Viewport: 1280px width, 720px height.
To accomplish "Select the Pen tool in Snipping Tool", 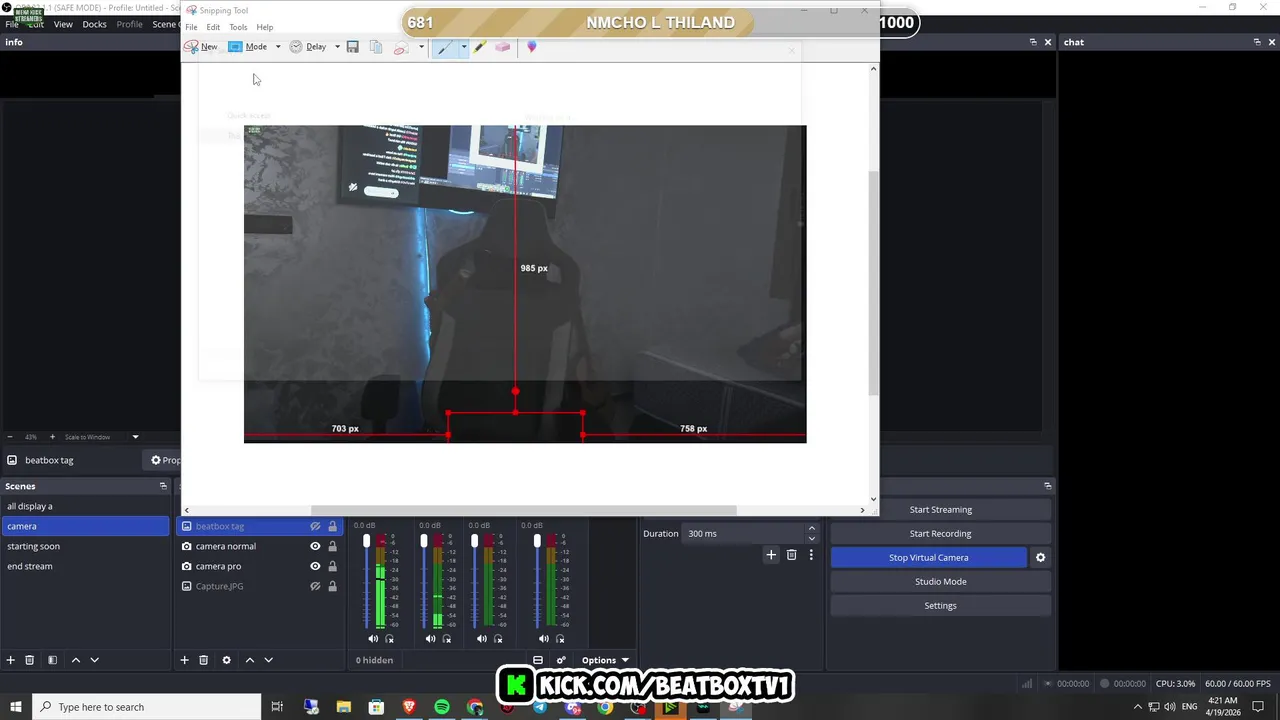I will tap(445, 47).
